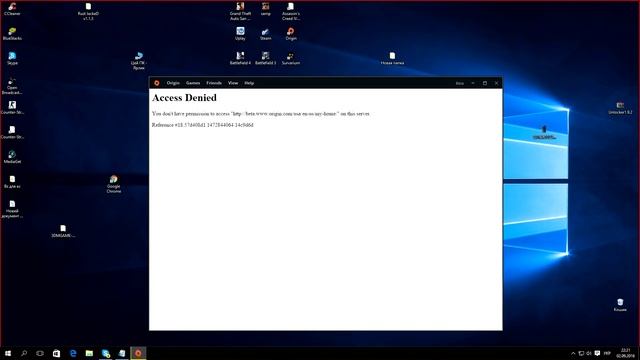Click the taskbar search magnifier
The image size is (640, 360).
pyautogui.click(x=24, y=353)
